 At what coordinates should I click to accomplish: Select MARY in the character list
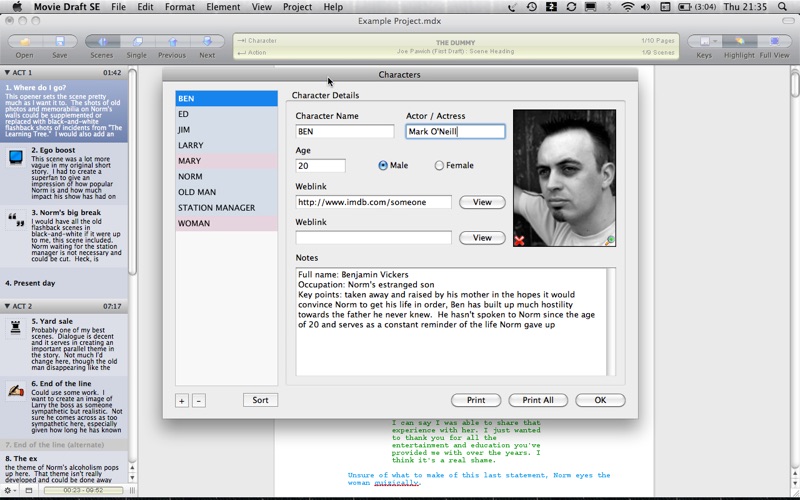click(226, 161)
